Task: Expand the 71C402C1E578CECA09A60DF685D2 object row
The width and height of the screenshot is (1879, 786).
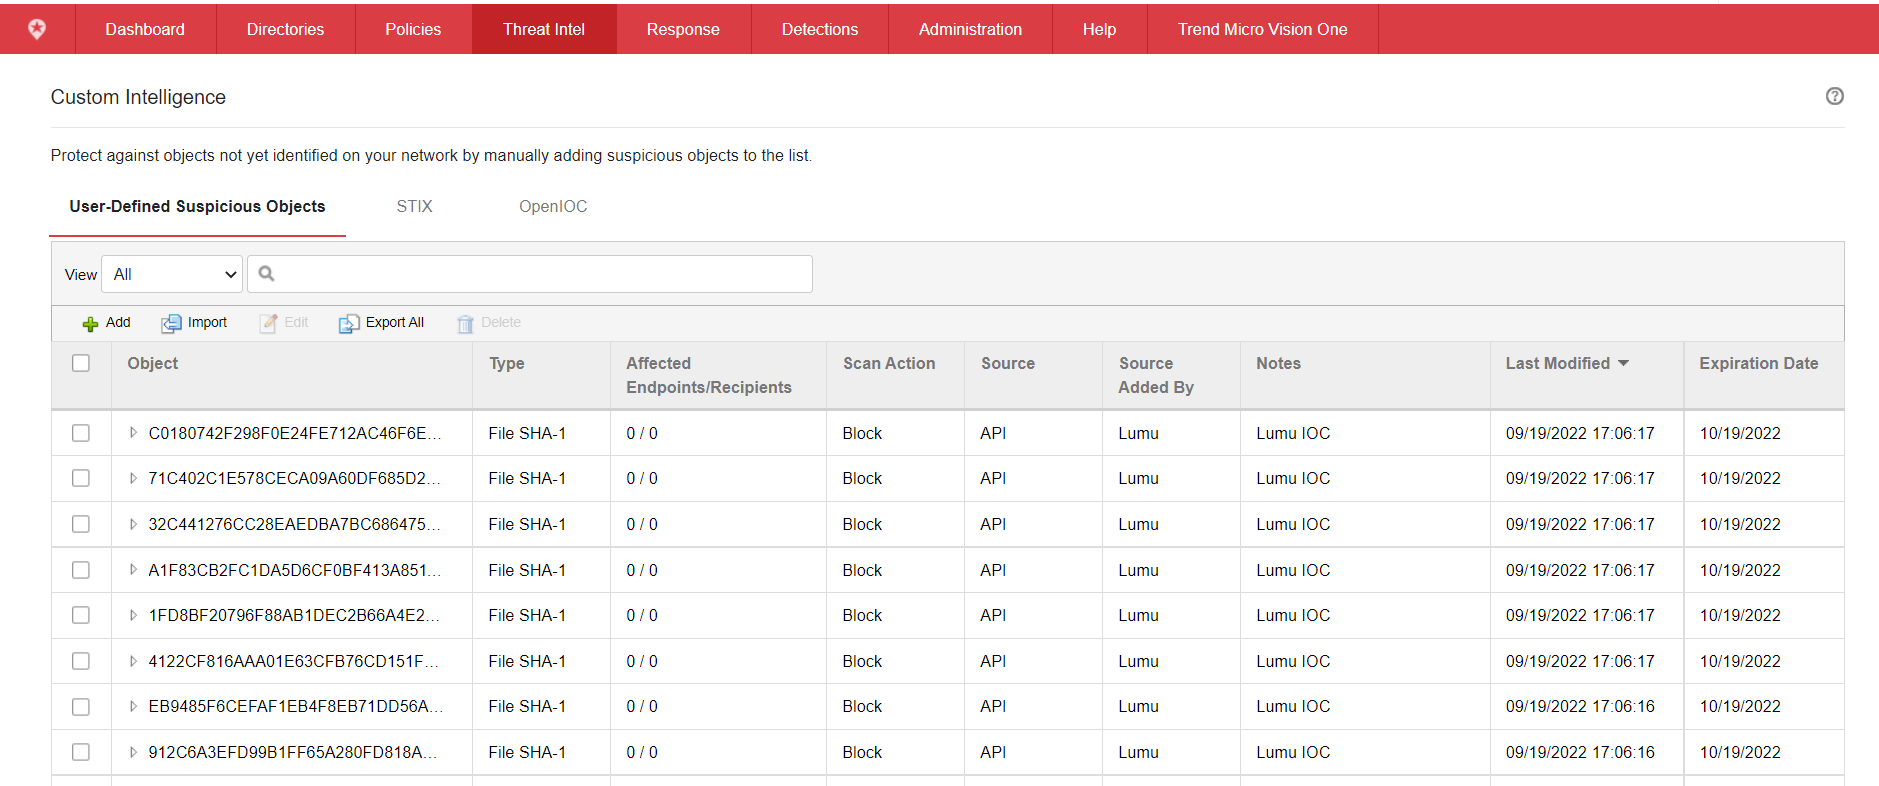Action: click(133, 479)
